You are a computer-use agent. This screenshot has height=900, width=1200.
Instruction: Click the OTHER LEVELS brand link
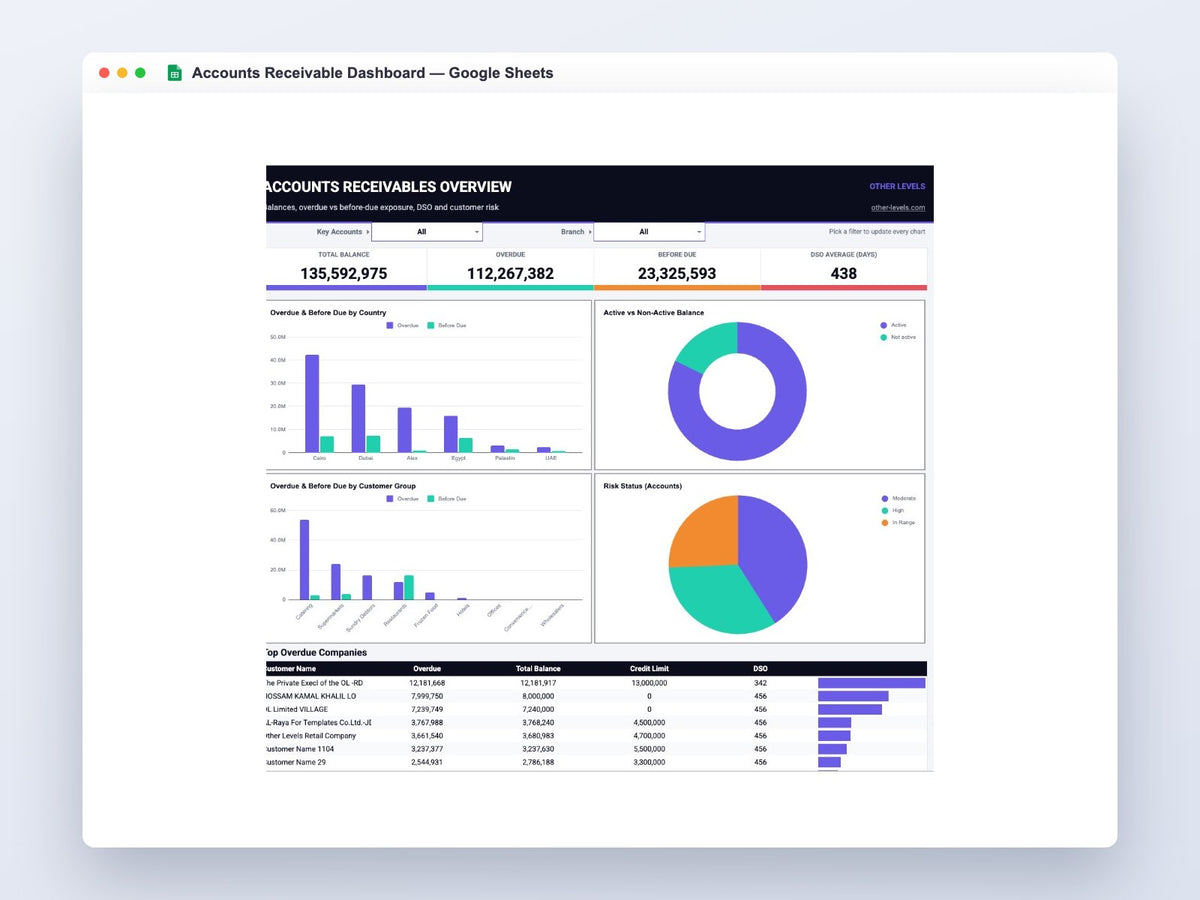[x=897, y=186]
